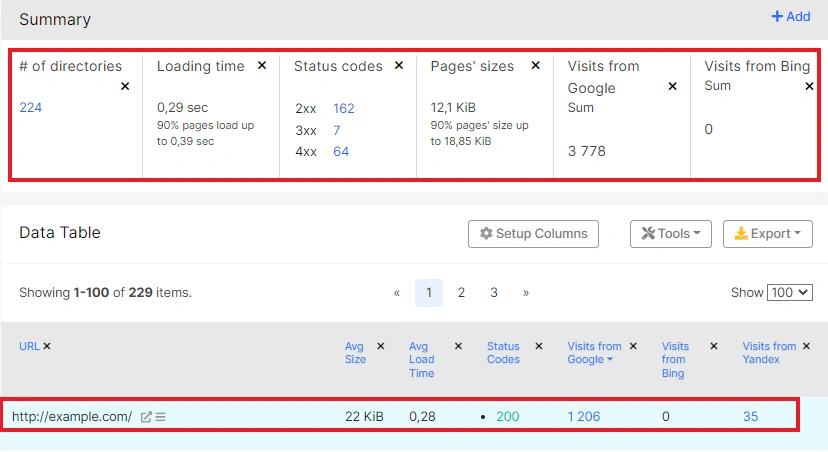
Task: Open example.com in external link icon
Action: 146,417
